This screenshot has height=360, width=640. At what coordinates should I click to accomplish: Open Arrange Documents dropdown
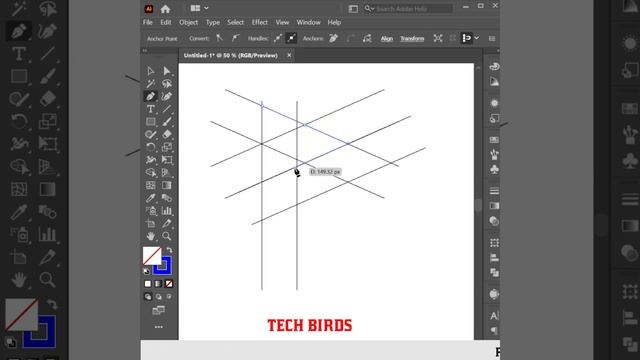tap(199, 8)
